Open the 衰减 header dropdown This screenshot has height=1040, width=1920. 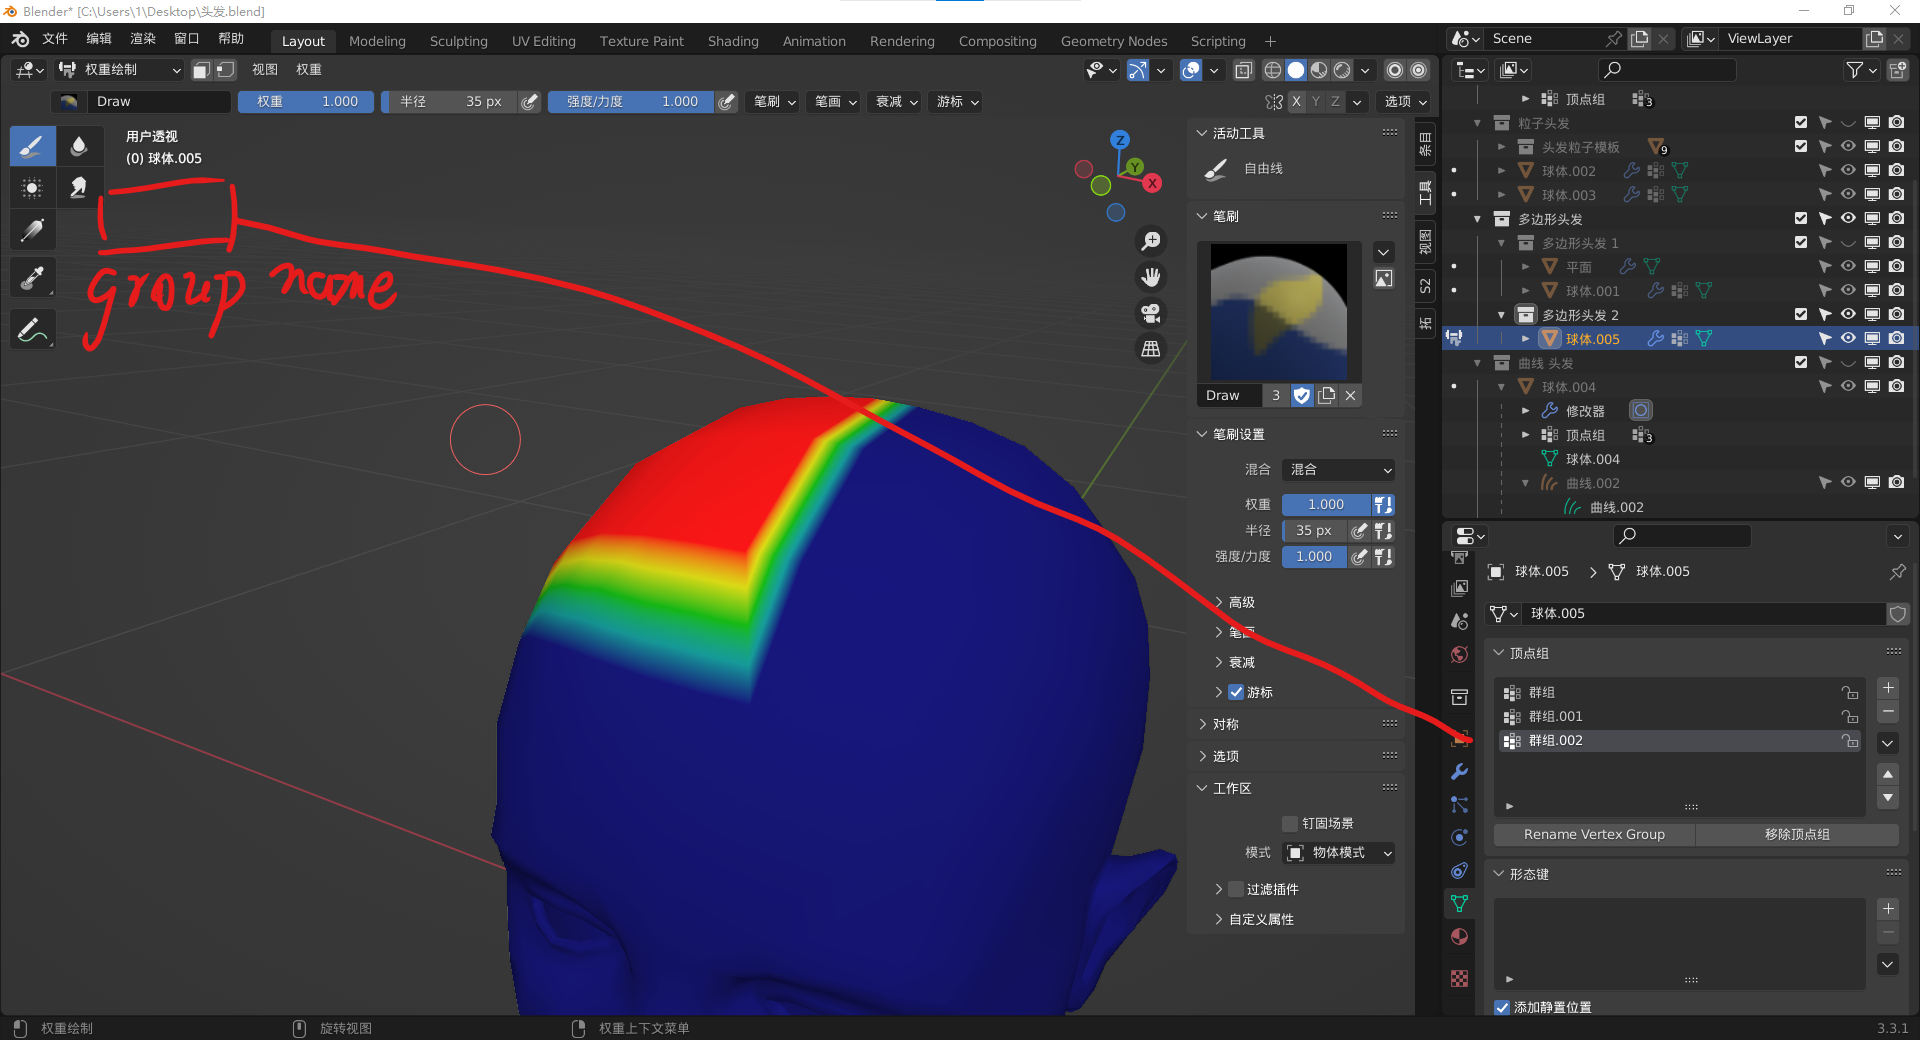click(x=897, y=102)
